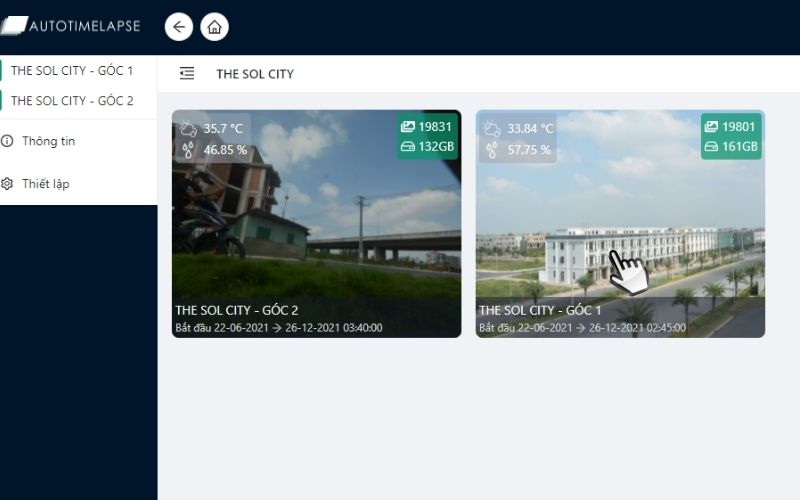
Task: Click the back arrow button
Action: [179, 27]
